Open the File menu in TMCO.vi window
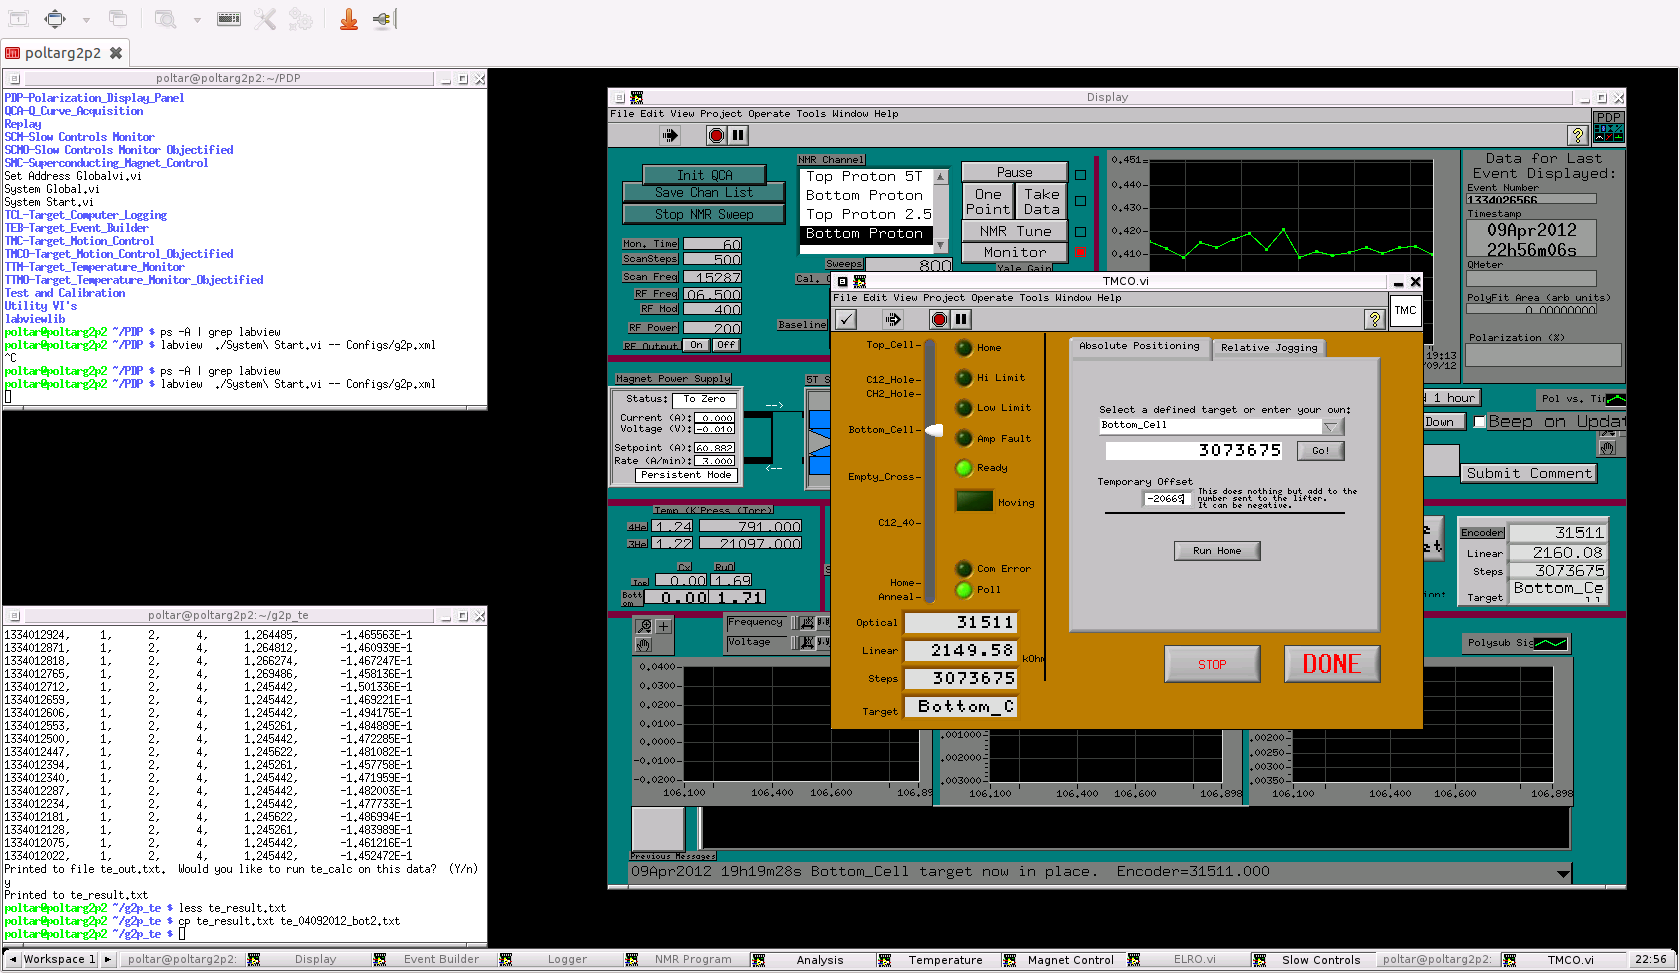This screenshot has width=1680, height=973. pyautogui.click(x=844, y=298)
